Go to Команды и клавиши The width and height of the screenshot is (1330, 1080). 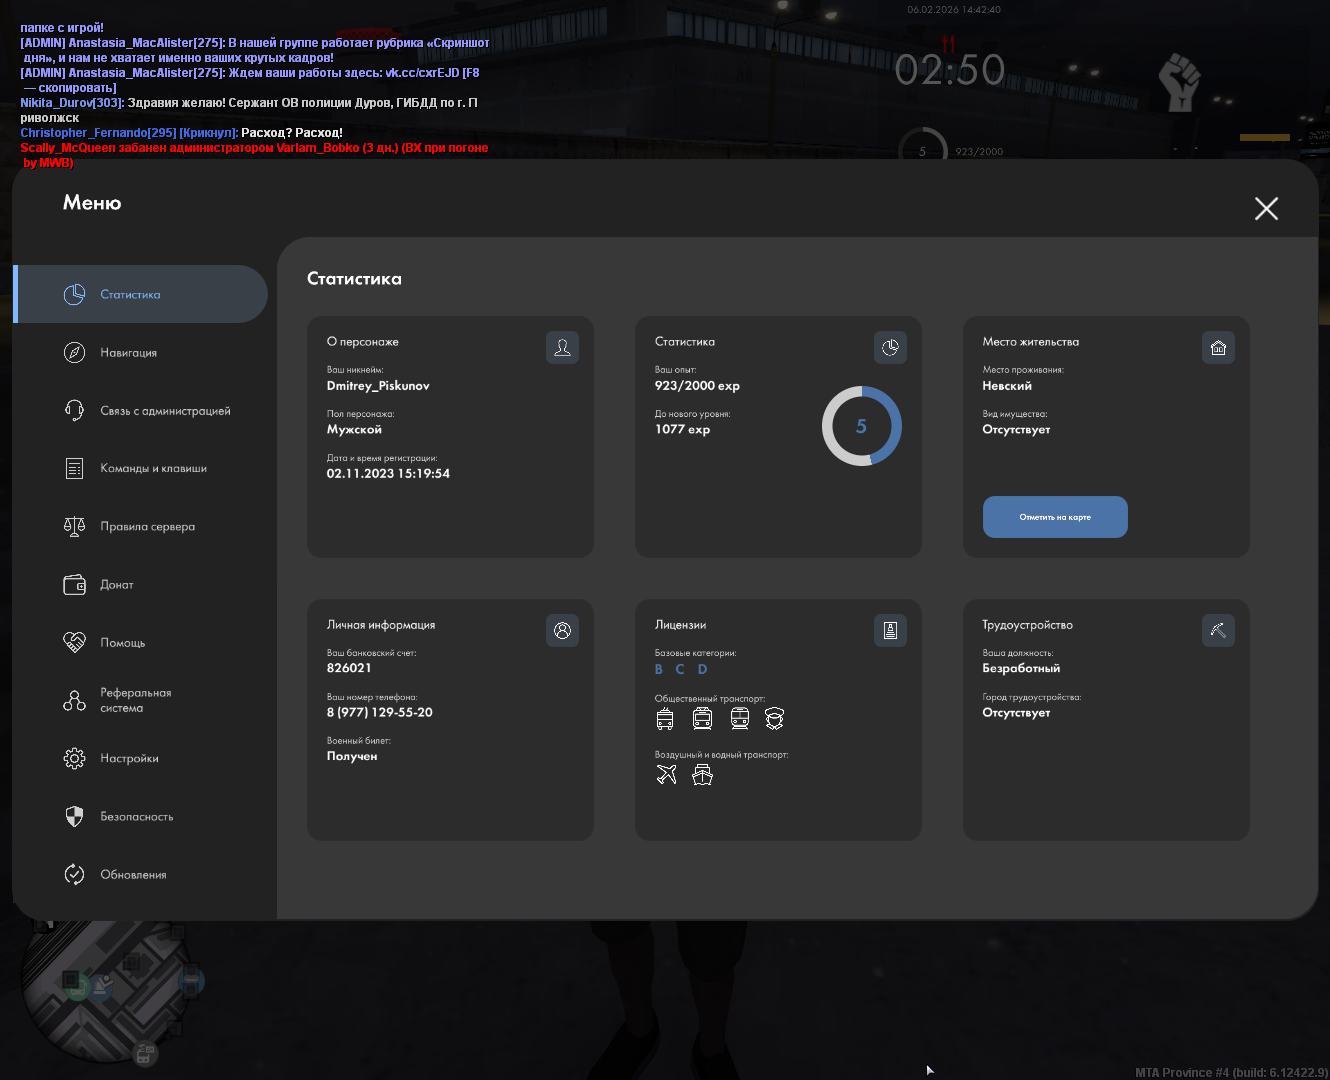pos(153,469)
